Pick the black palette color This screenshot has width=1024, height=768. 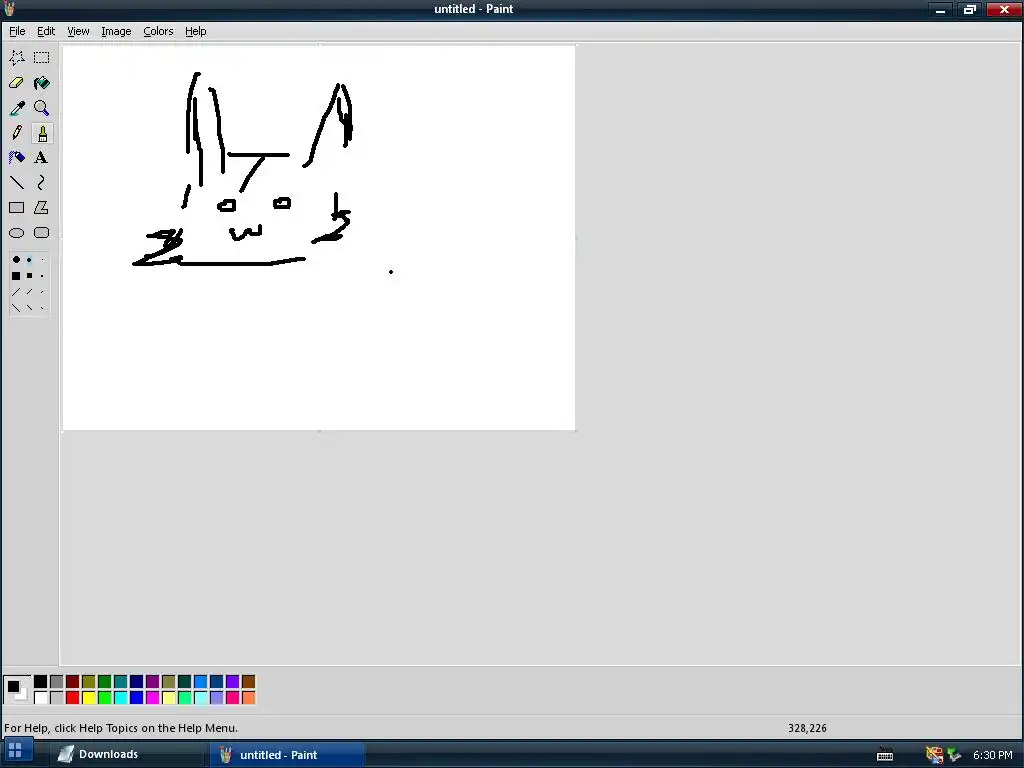pyautogui.click(x=40, y=682)
